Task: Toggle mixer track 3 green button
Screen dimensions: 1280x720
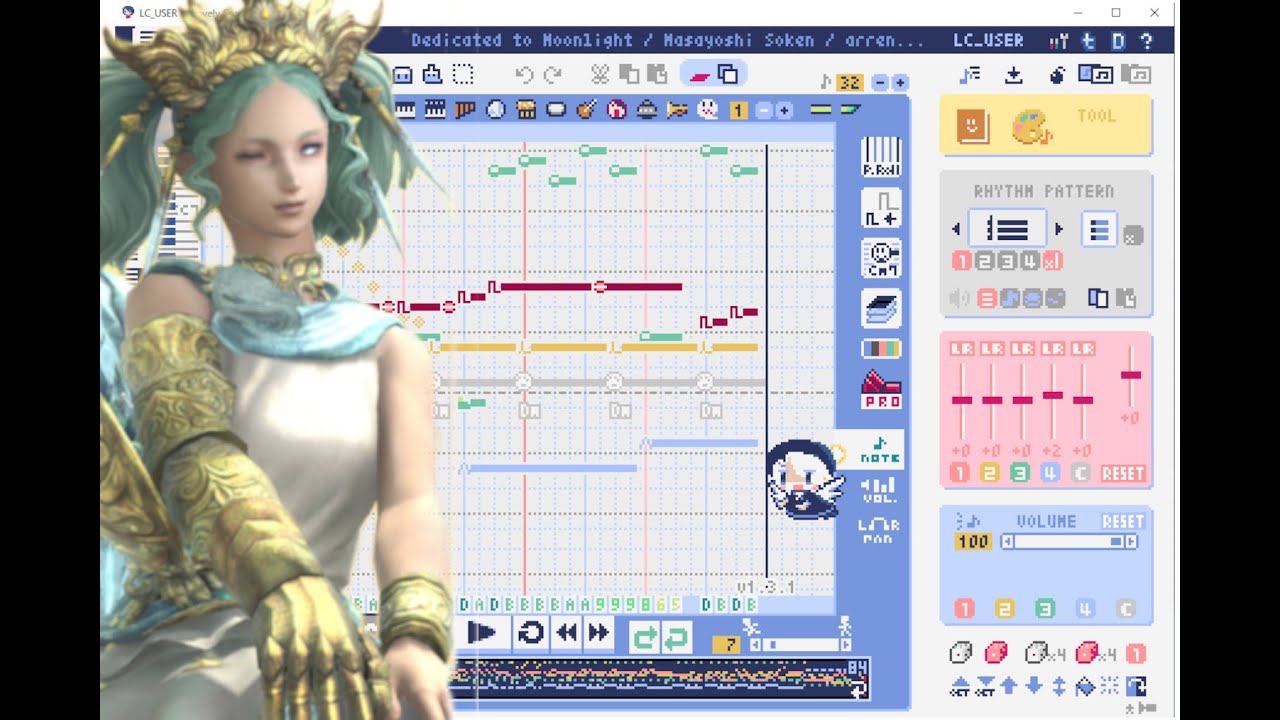Action: click(x=1020, y=473)
